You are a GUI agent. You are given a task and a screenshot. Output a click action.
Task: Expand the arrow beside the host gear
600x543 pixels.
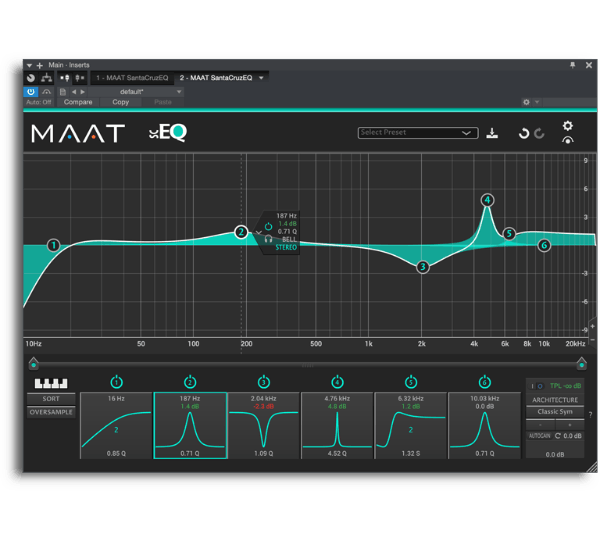coord(536,102)
